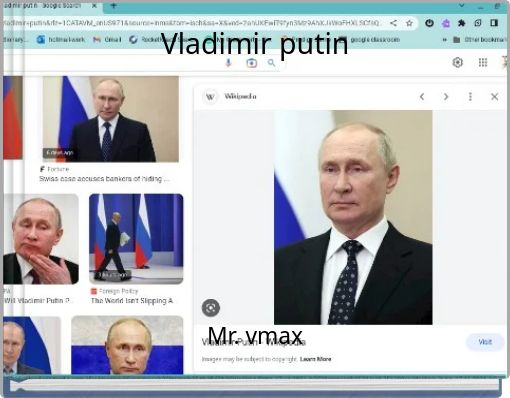Open the Foreign Policy image thumbnail
The width and height of the screenshot is (510, 398).
tap(136, 239)
